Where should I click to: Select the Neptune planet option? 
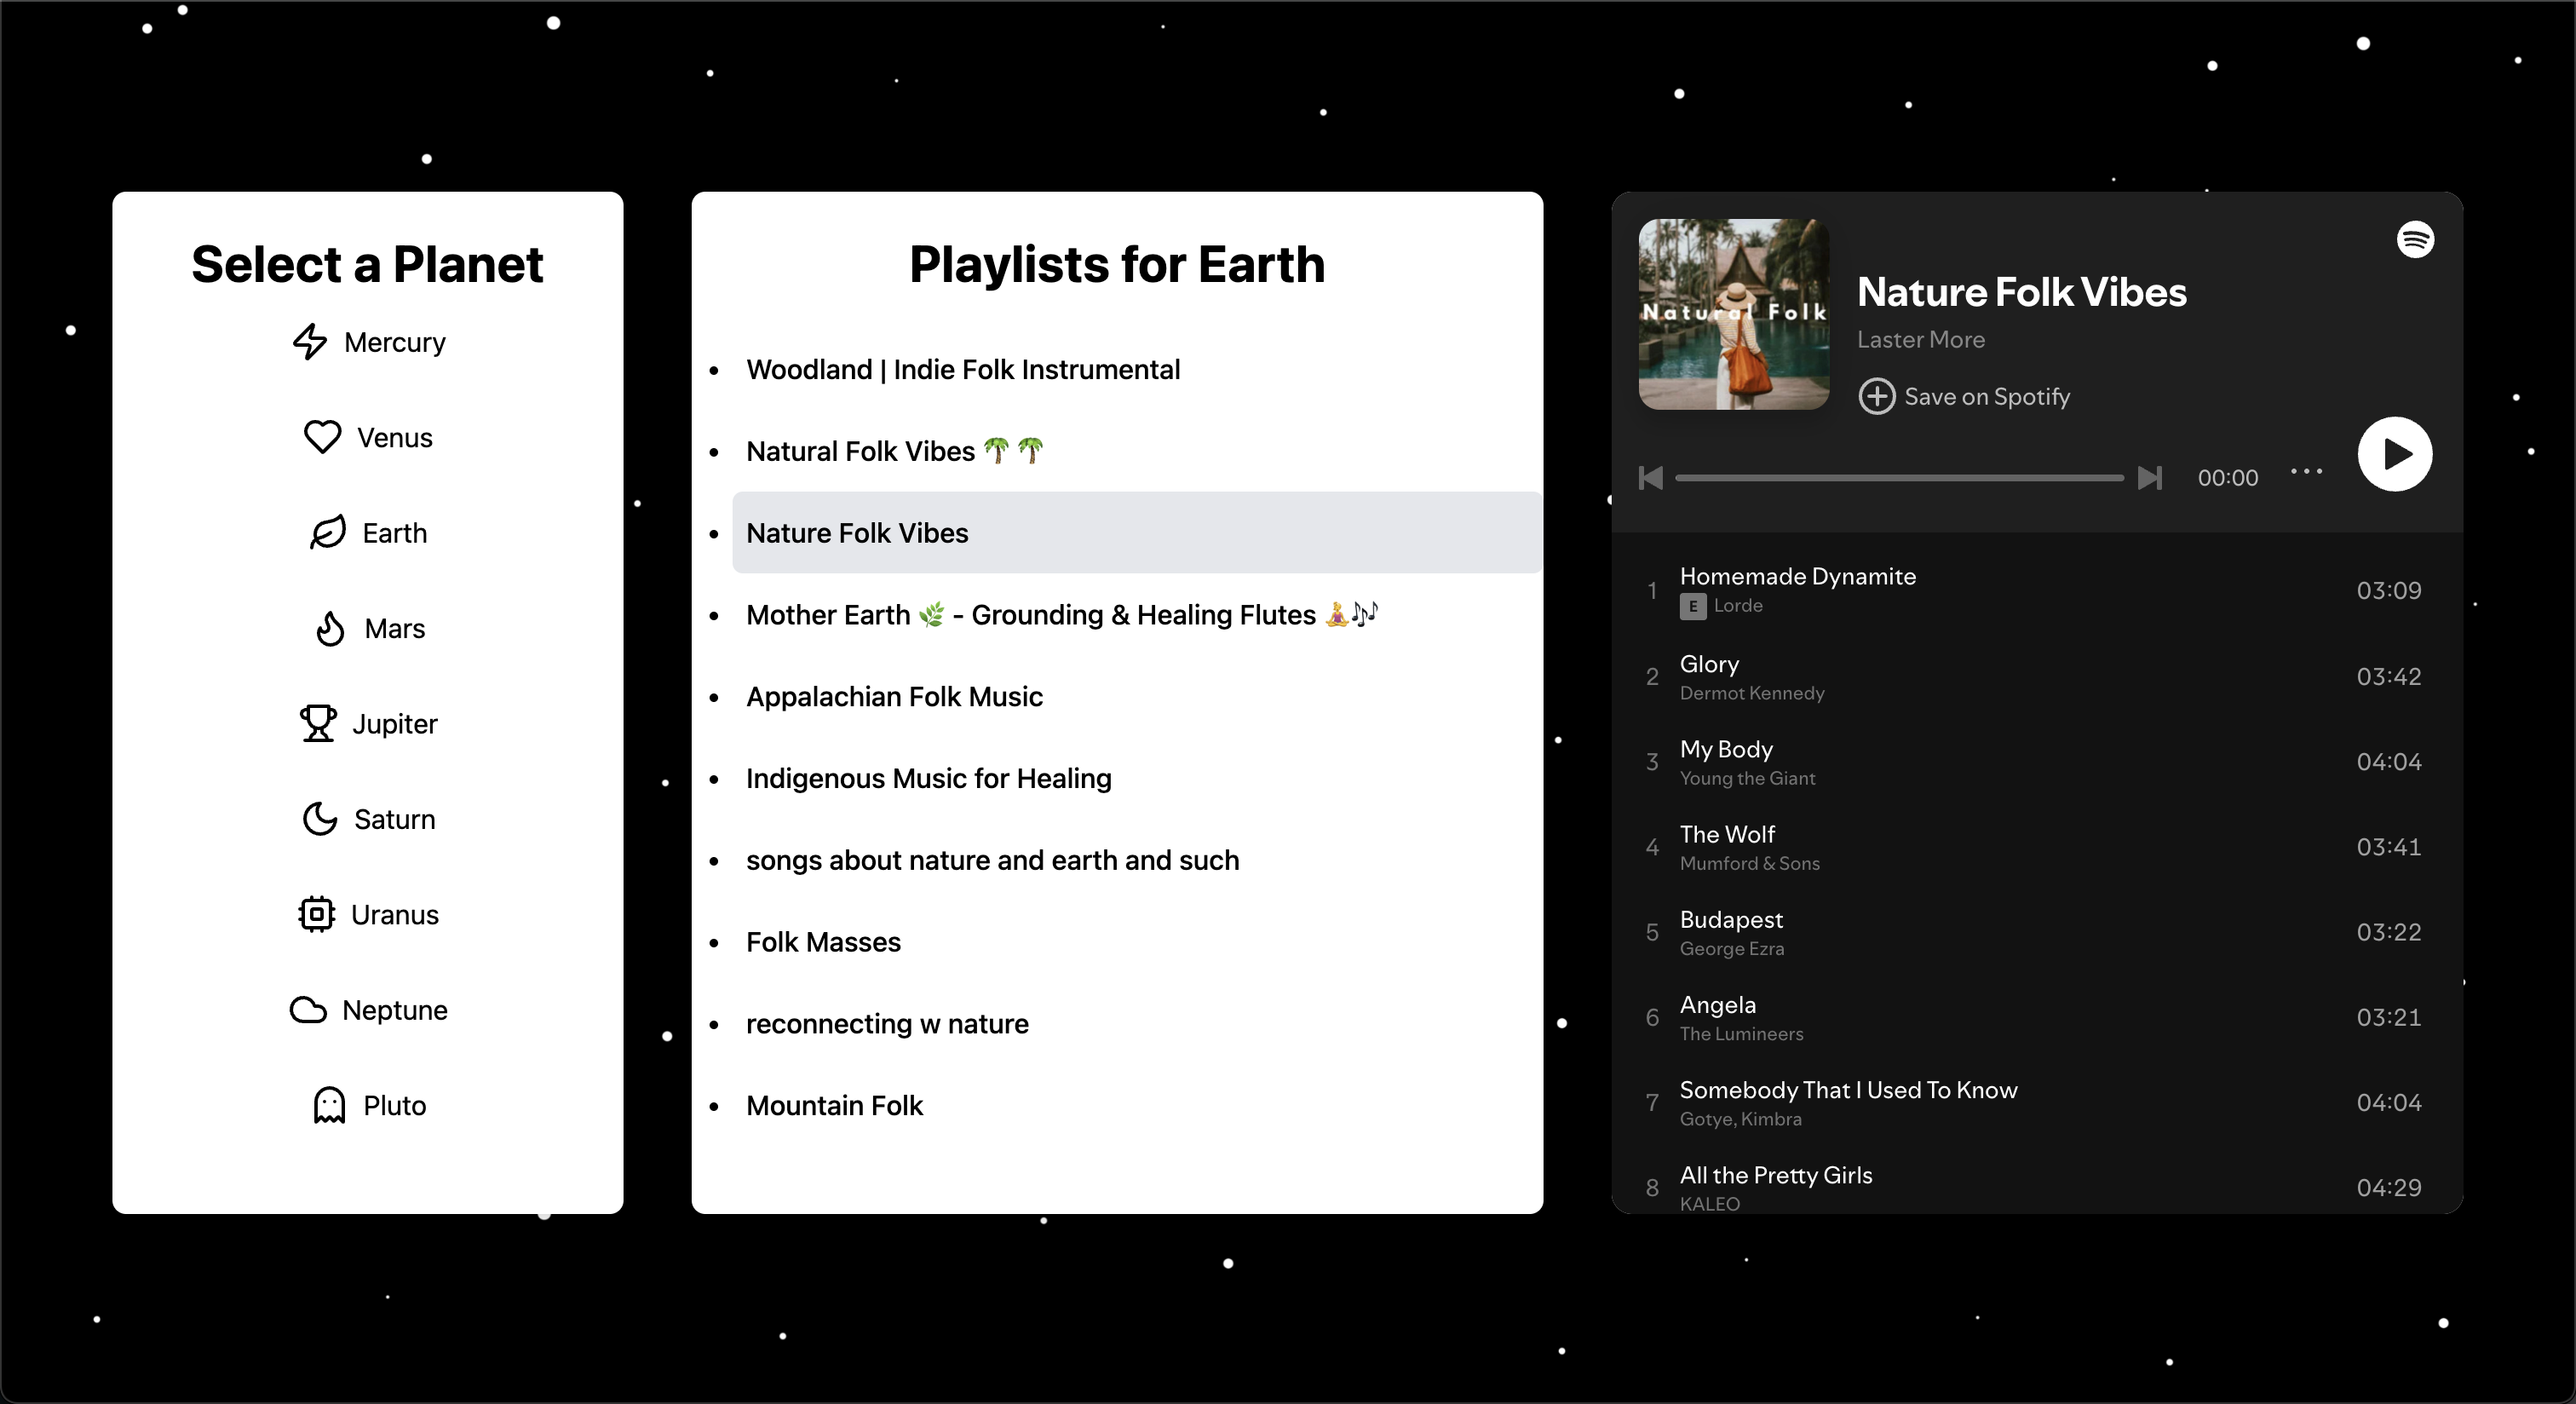pos(394,1010)
